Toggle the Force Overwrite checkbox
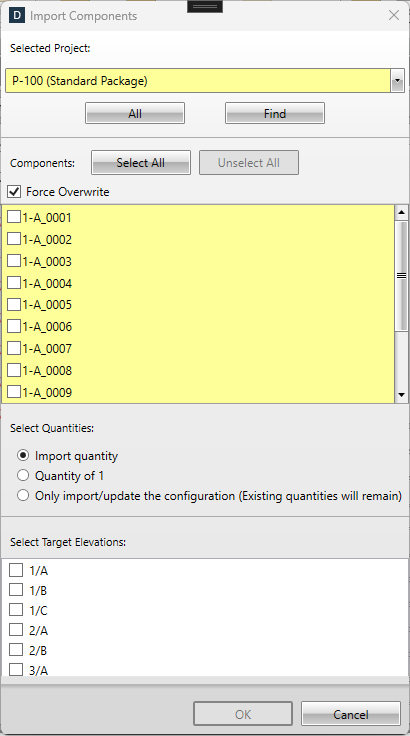The image size is (410, 736). 14,192
